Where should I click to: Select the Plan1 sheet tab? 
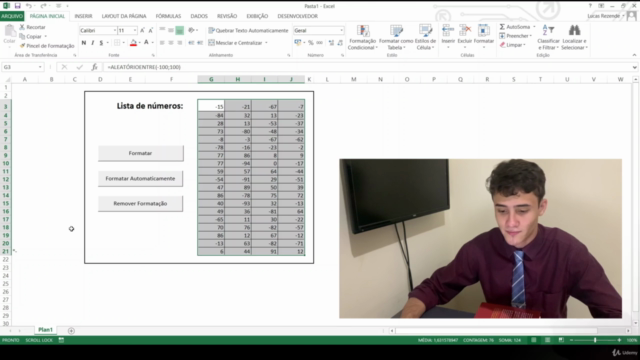[45, 330]
